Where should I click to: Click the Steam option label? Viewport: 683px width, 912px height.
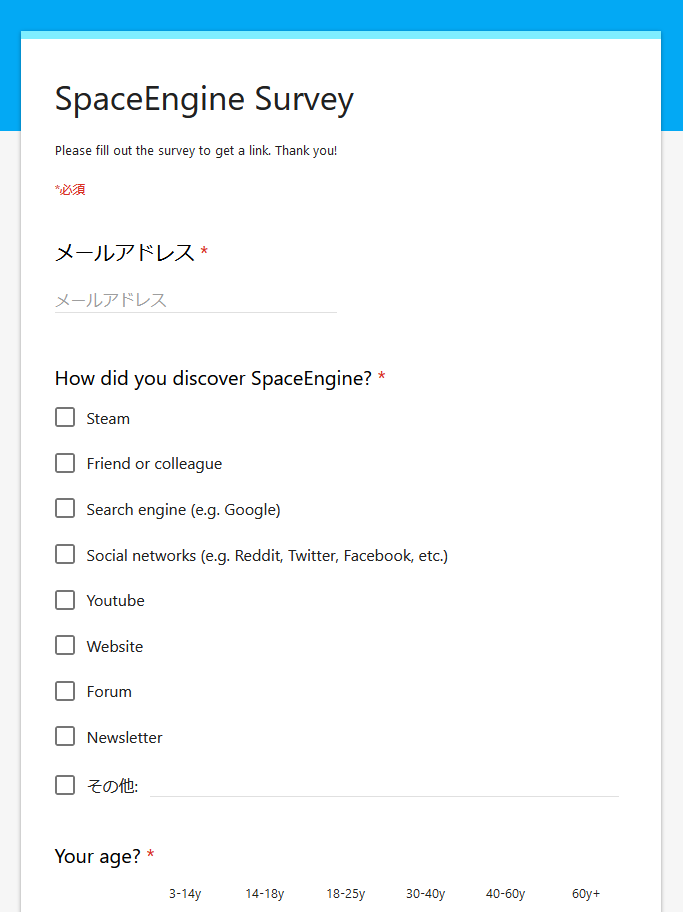(108, 419)
